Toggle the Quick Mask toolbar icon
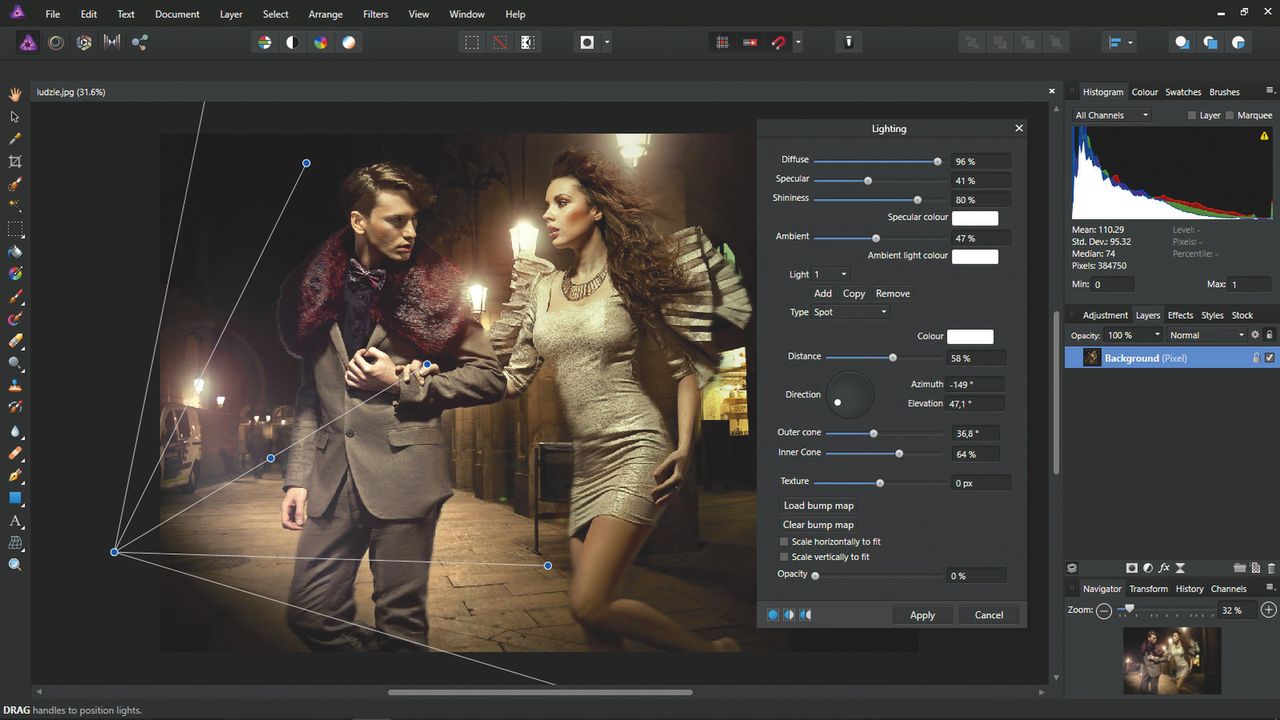Viewport: 1280px width, 720px height. [587, 43]
